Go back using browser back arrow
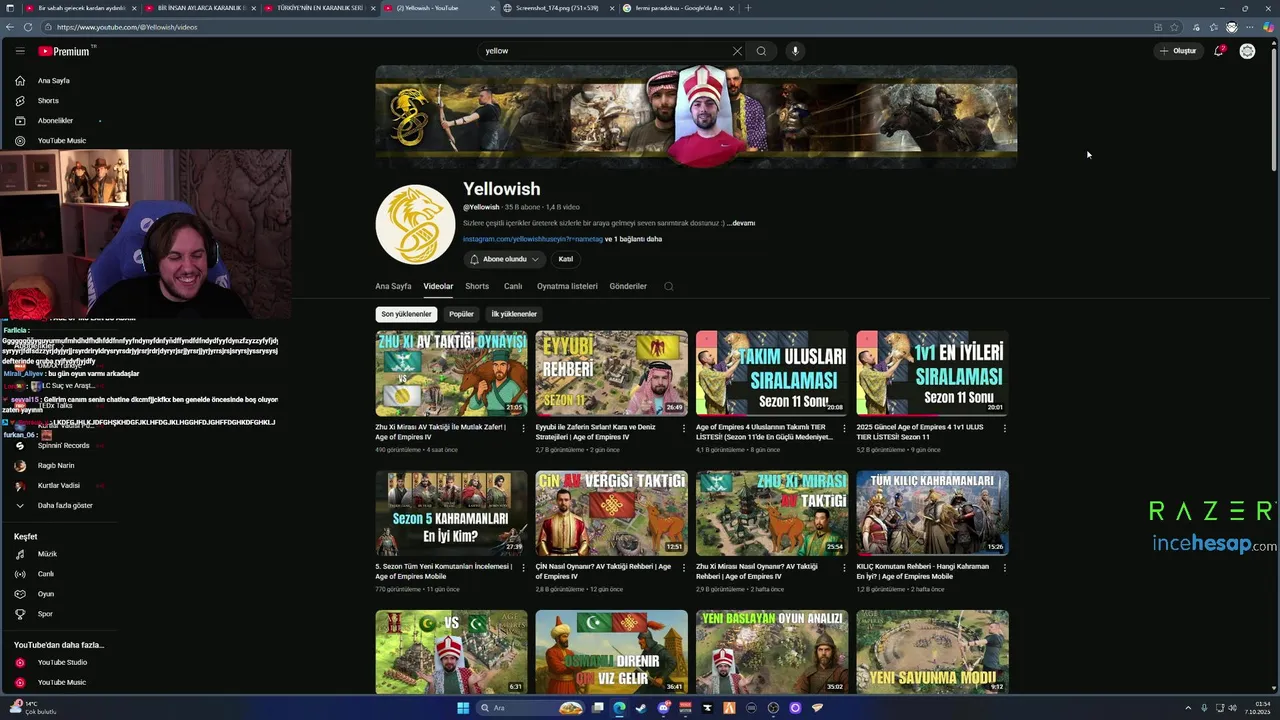The width and height of the screenshot is (1280, 720). [x=10, y=27]
